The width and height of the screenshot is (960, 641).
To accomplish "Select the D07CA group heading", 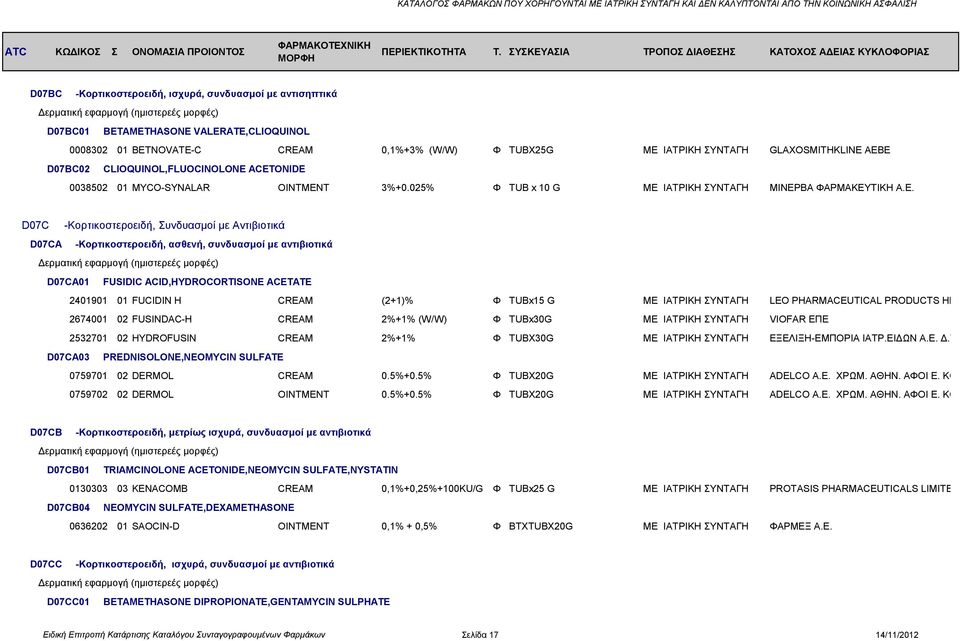I will coord(181,244).
